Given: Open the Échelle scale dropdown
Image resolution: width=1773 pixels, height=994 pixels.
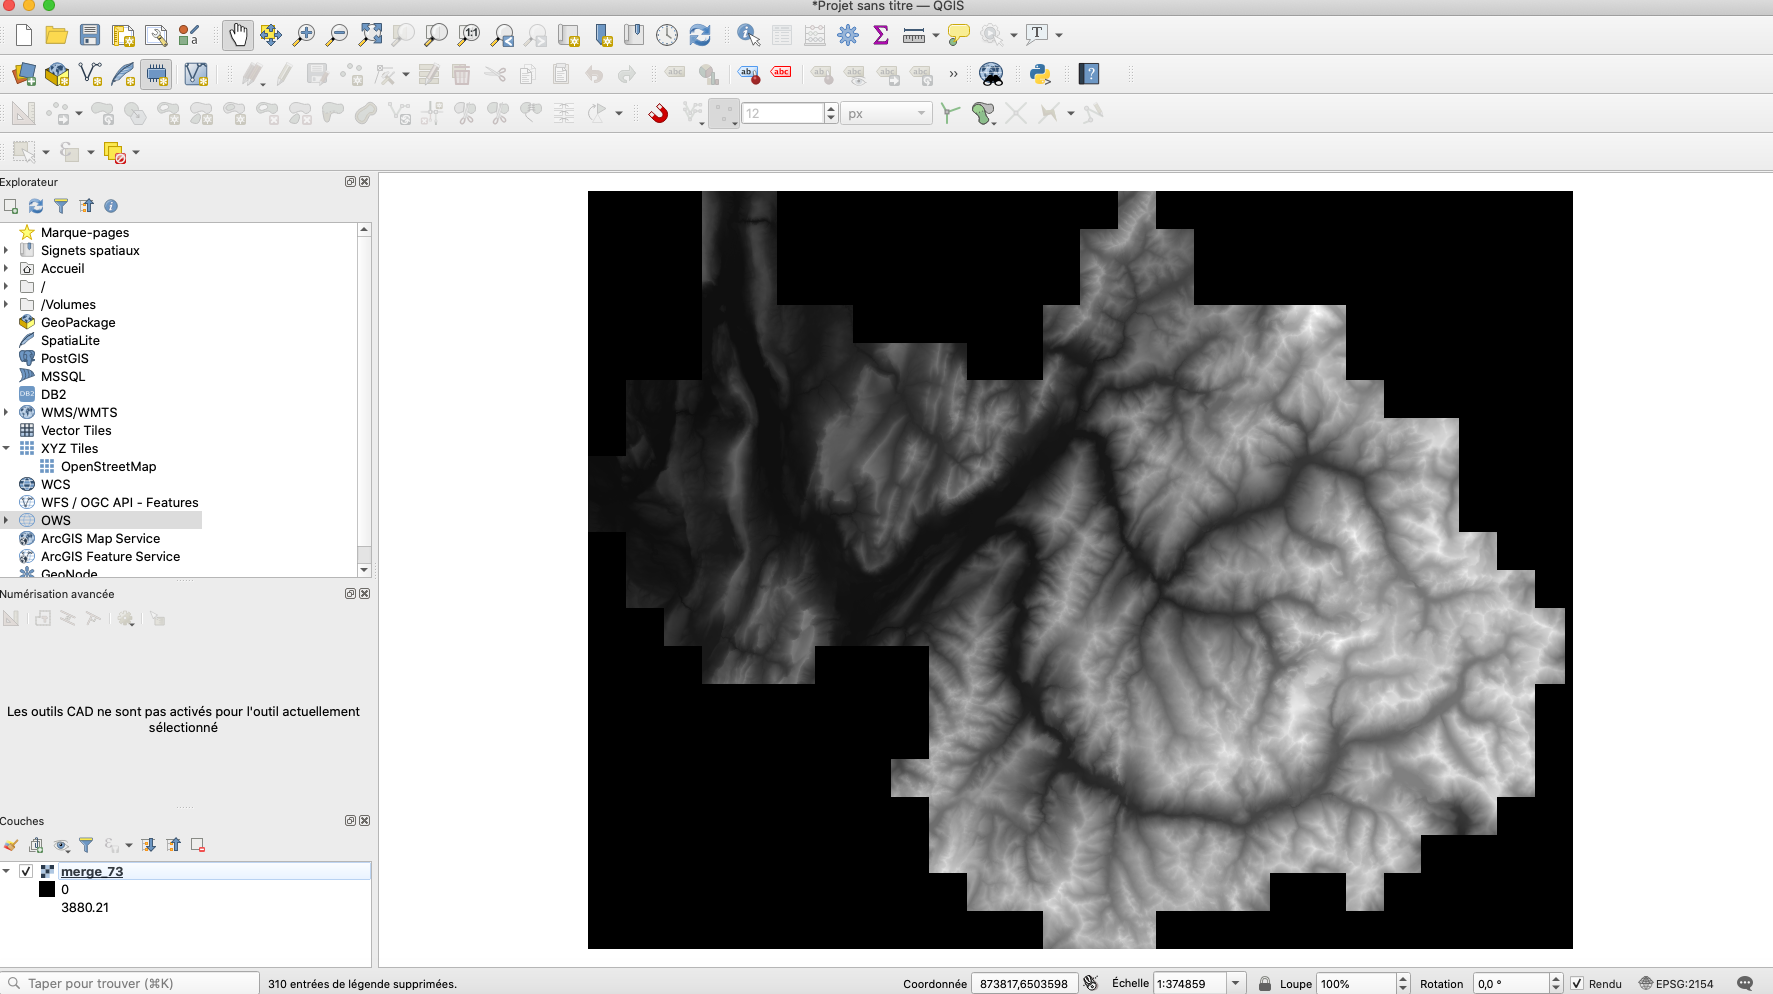Looking at the screenshot, I should pyautogui.click(x=1236, y=984).
